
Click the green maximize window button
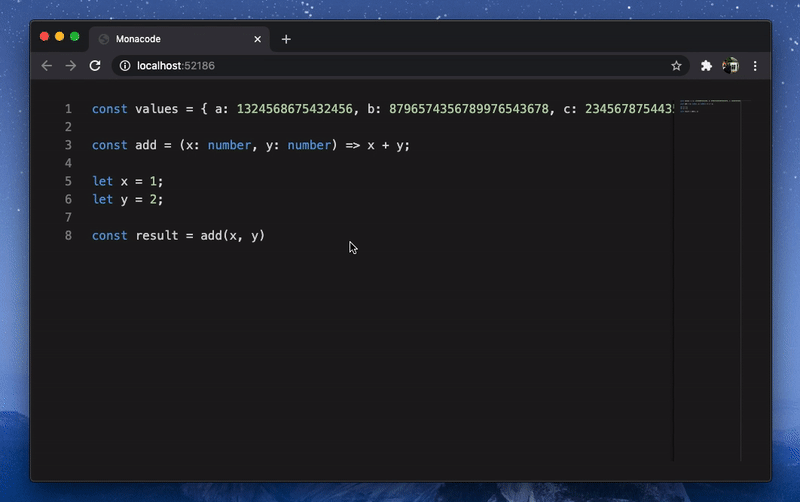point(75,36)
